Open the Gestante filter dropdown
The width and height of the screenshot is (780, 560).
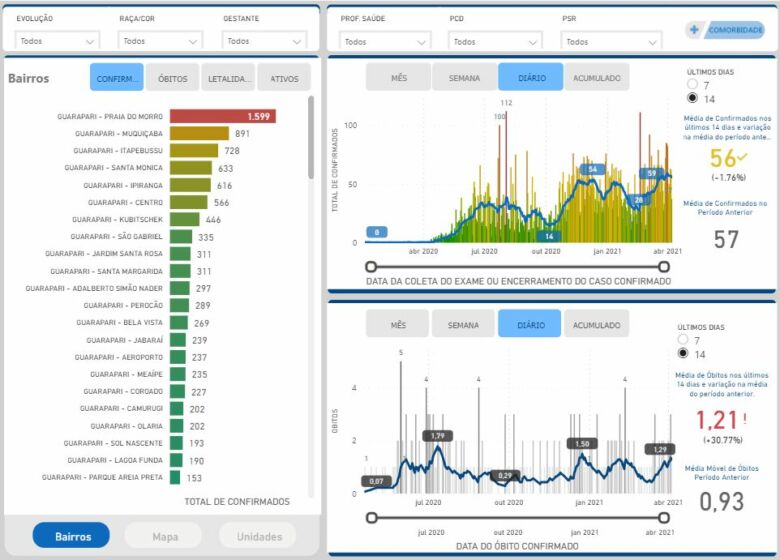tap(263, 41)
